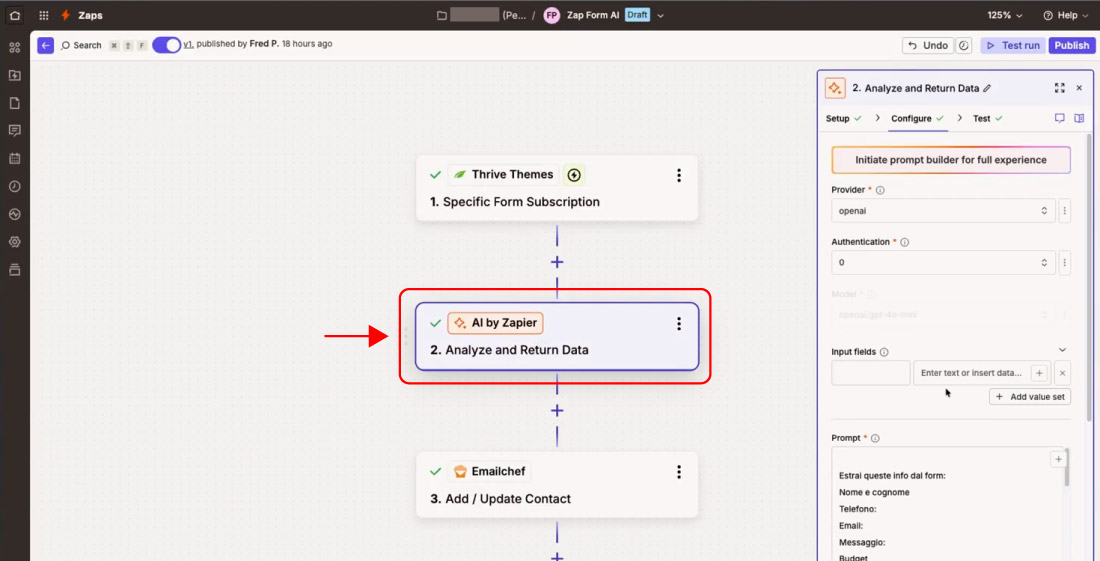
Task: Click the pencil to rename the step
Action: click(x=988, y=88)
